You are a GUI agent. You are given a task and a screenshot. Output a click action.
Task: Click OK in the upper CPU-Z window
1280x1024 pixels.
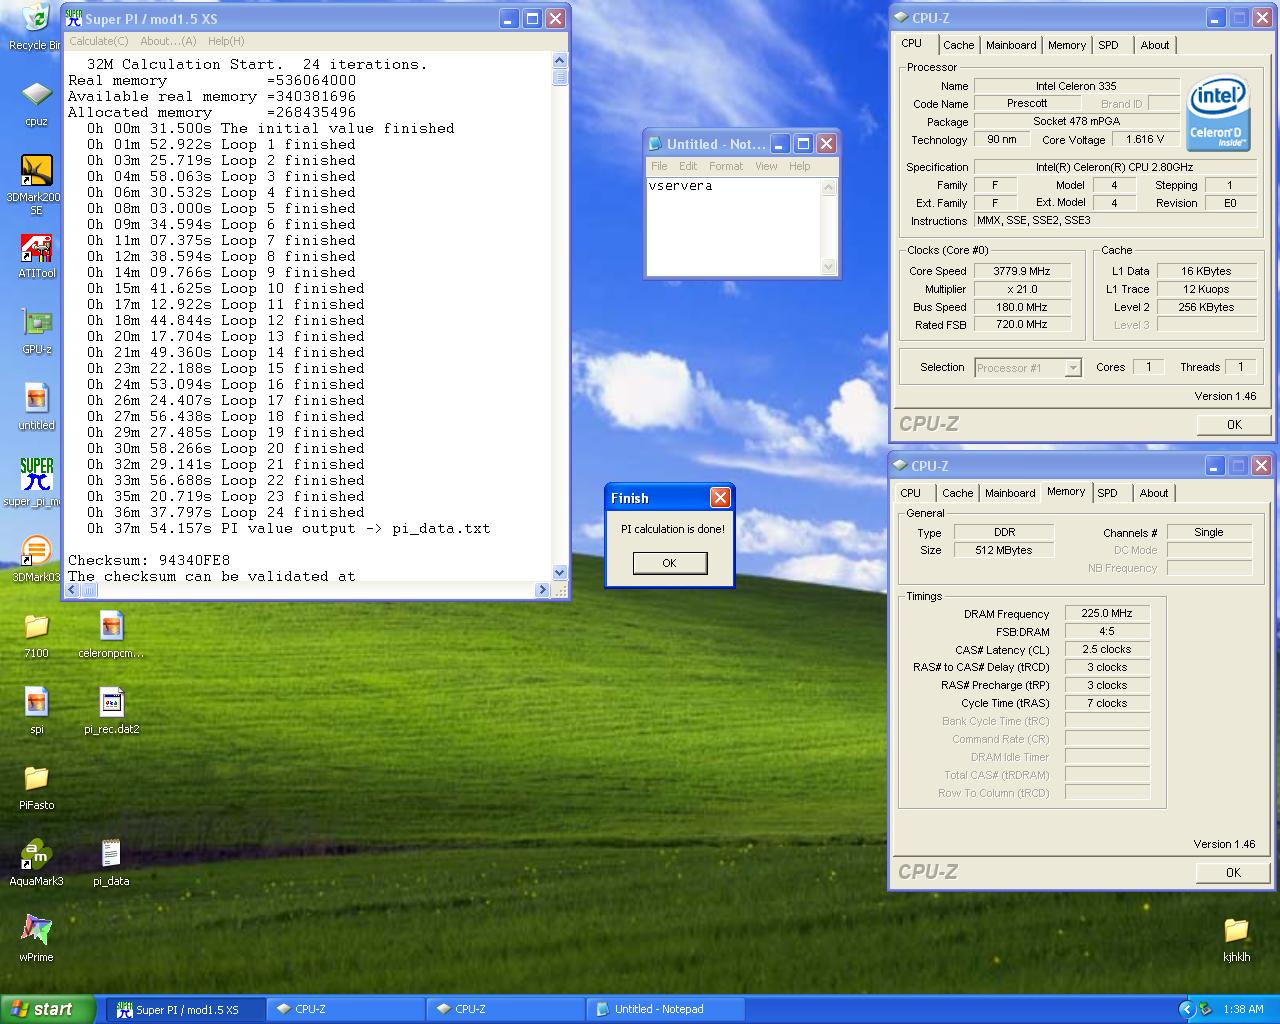(1234, 424)
